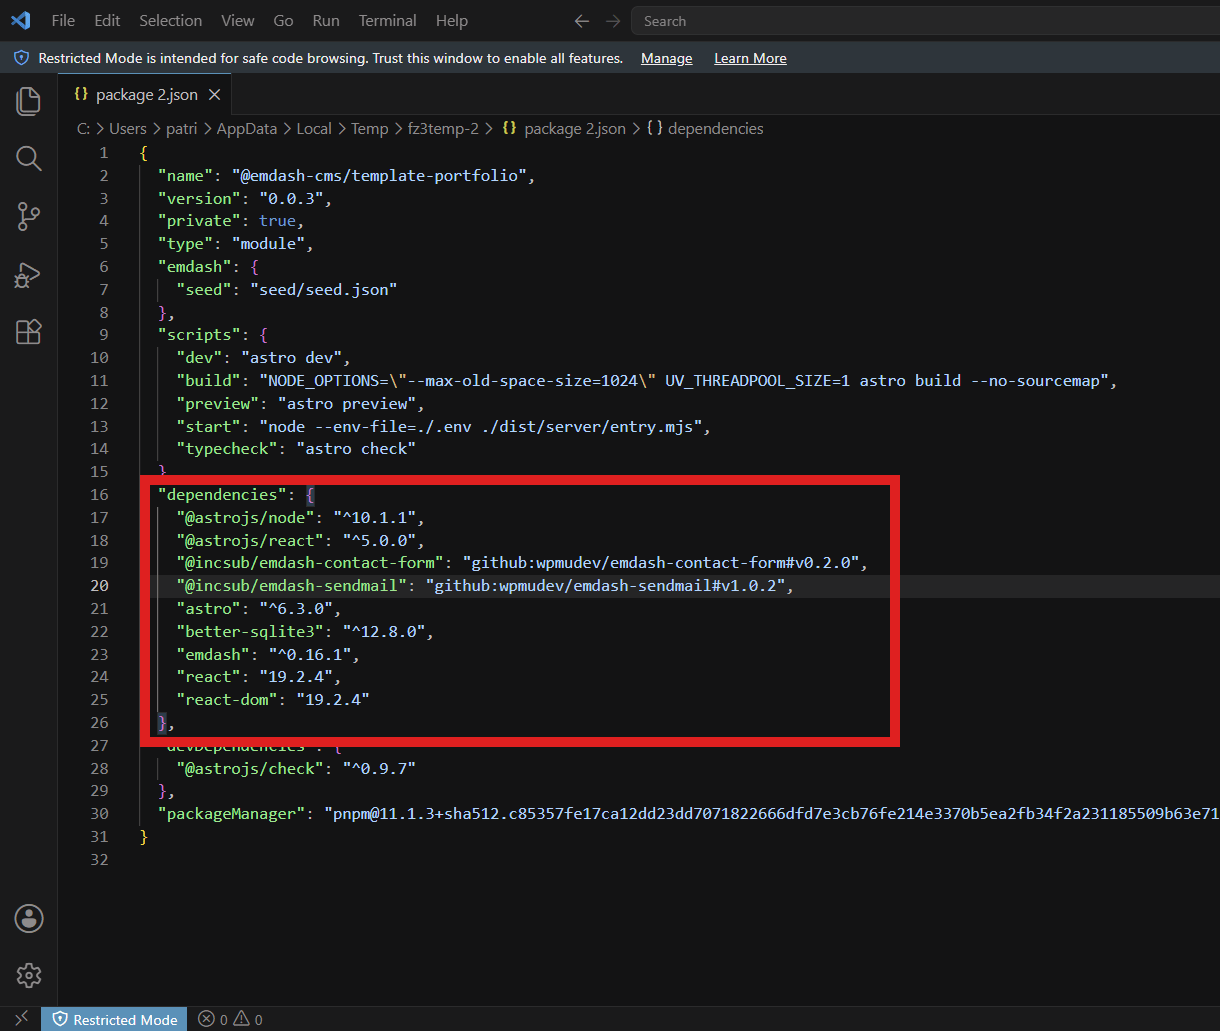Screen dimensions: 1220x1031
Task: Click the "@astrojs/react" key
Action: tap(249, 541)
